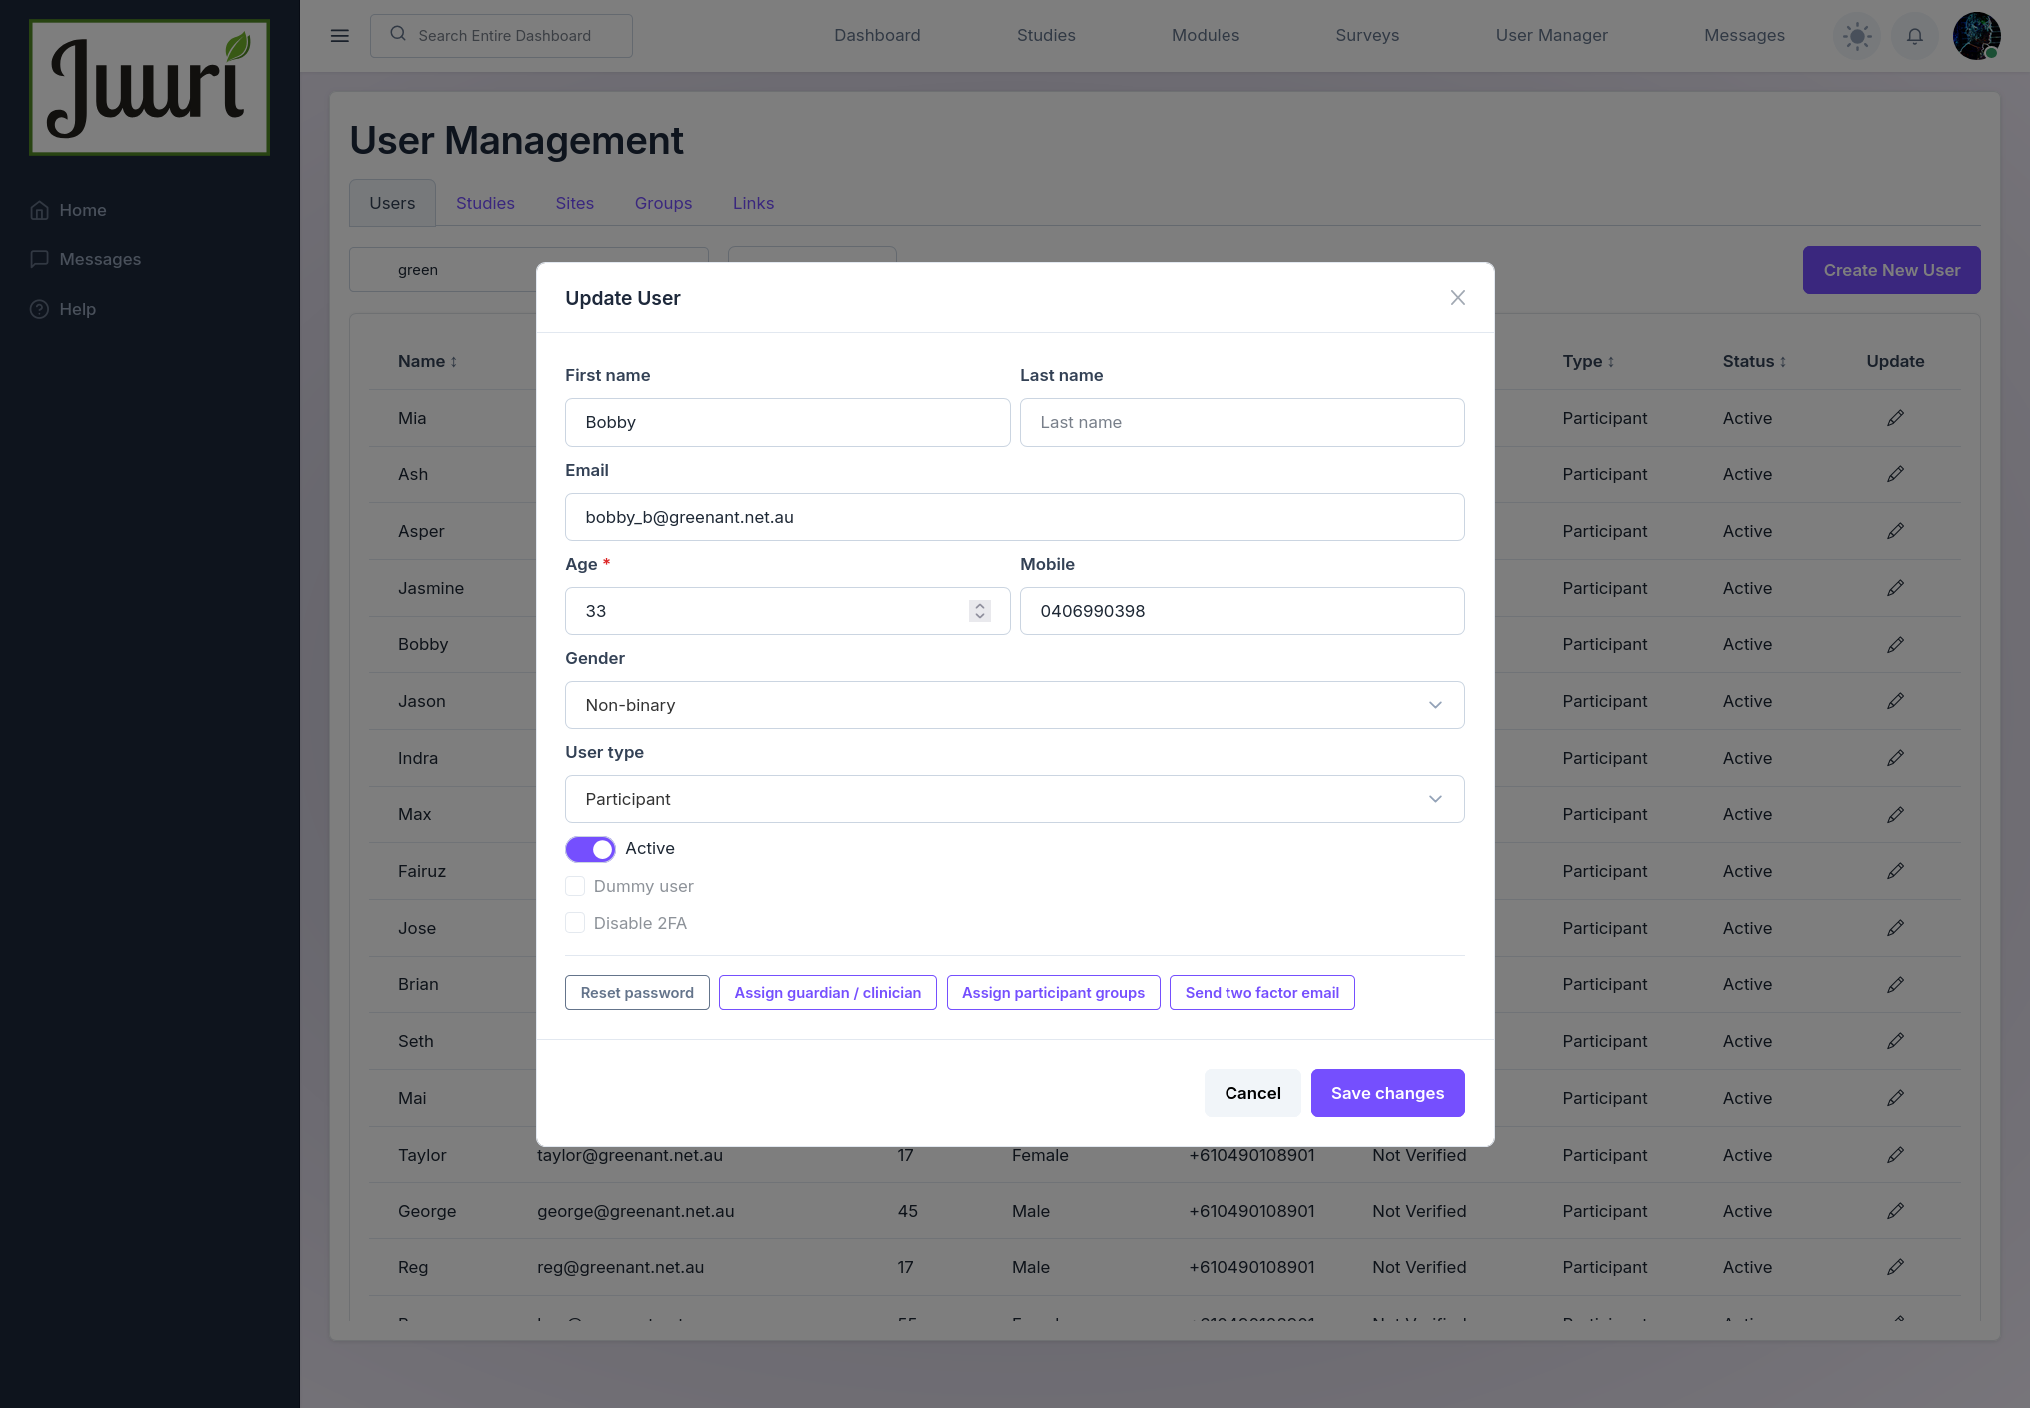Click the edit pencil for Jasmine
2031x1408 pixels.
click(1895, 588)
